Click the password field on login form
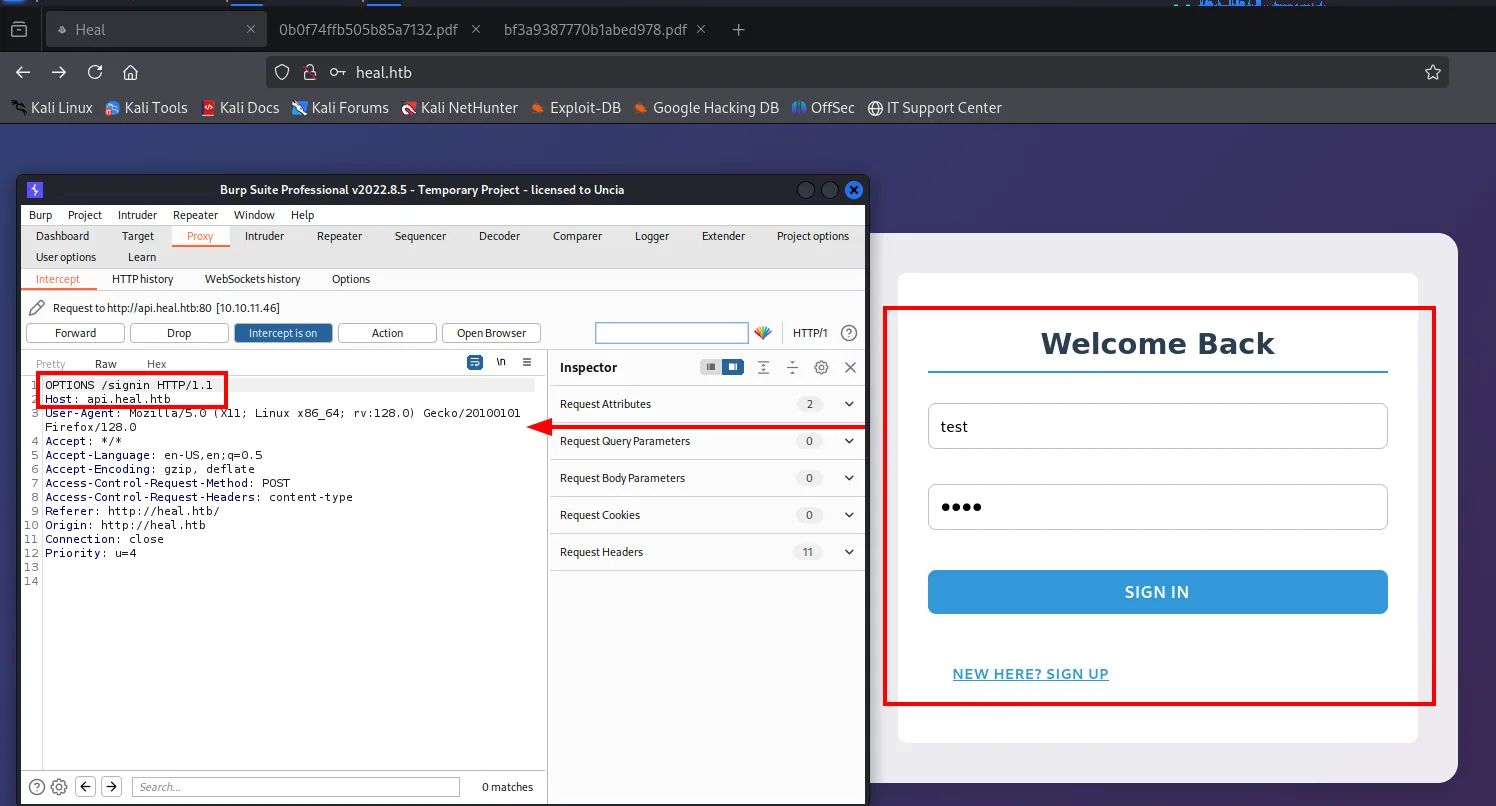 pos(1157,507)
